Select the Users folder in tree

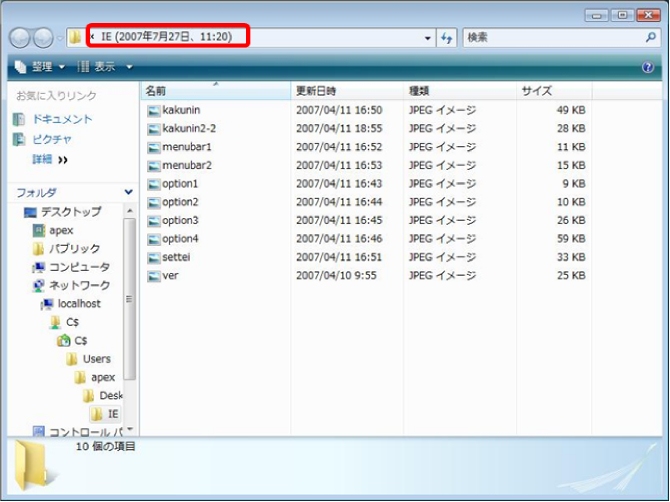(96, 359)
